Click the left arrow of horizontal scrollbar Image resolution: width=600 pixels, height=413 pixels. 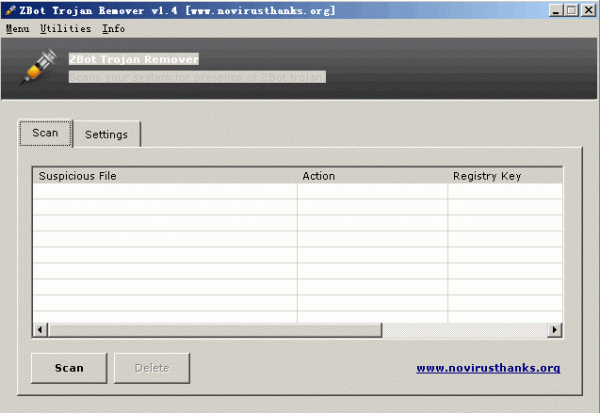point(40,330)
